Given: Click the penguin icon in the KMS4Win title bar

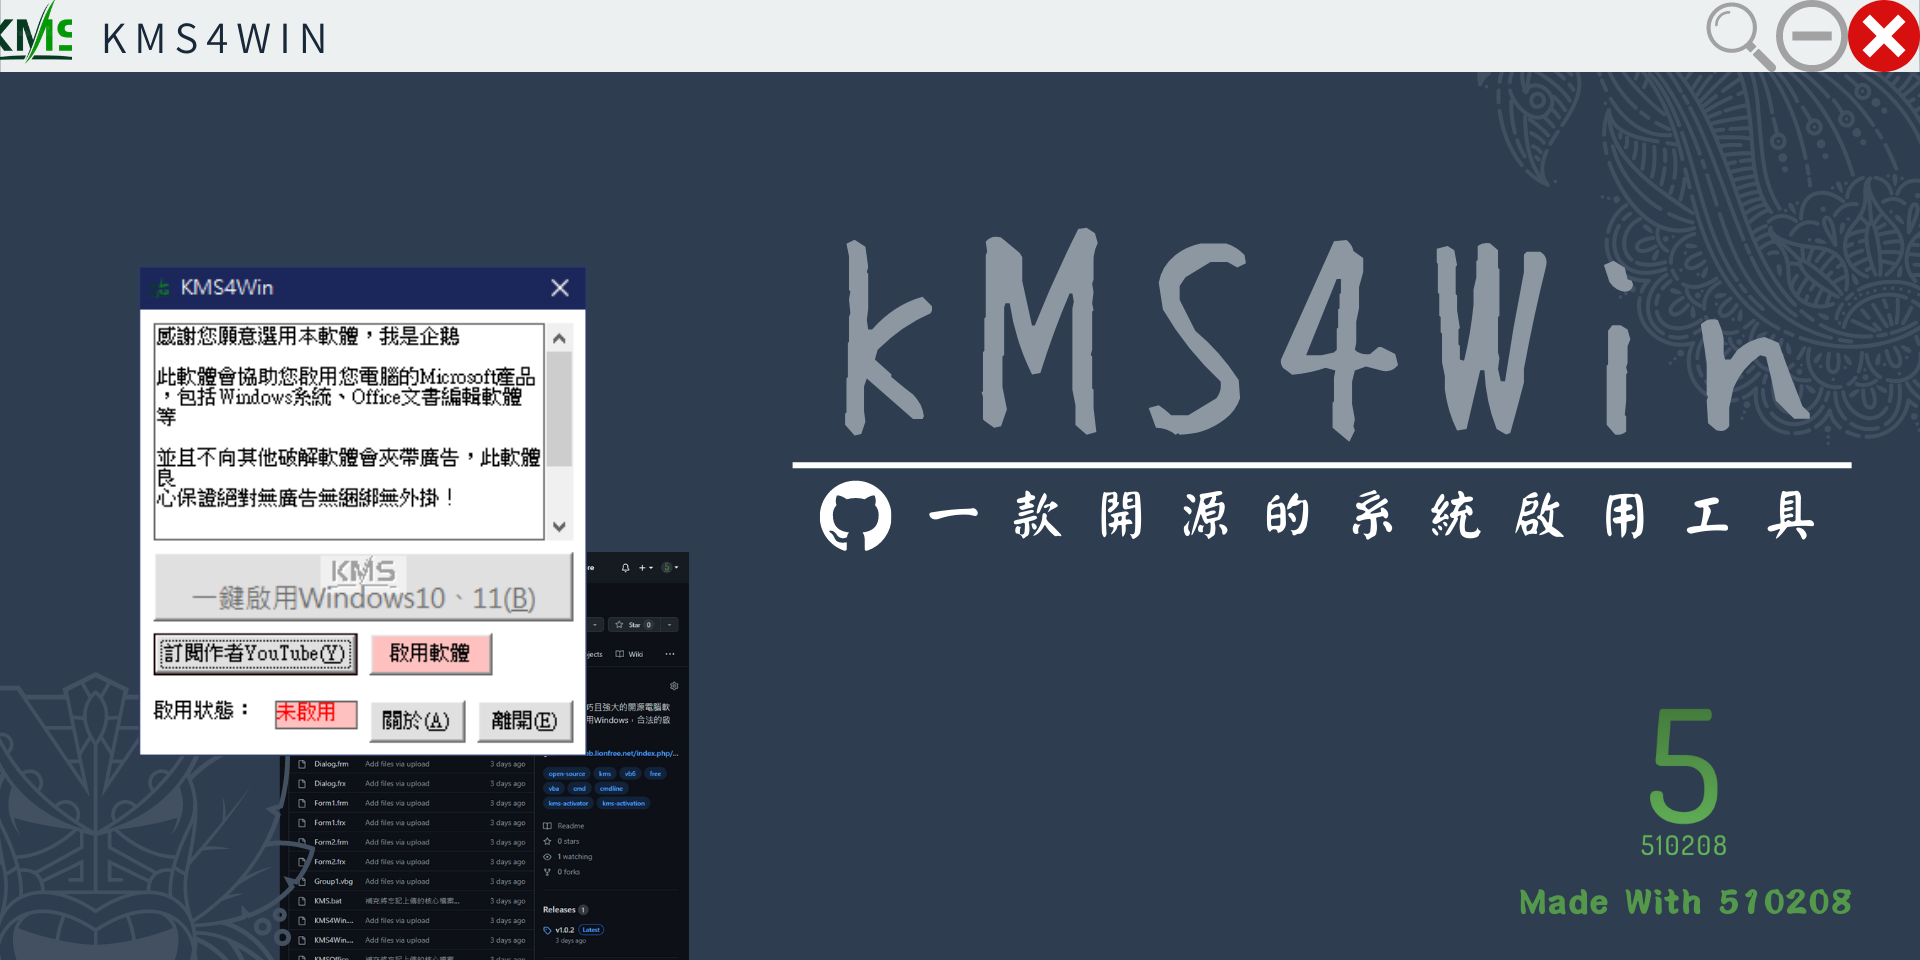Looking at the screenshot, I should [161, 288].
